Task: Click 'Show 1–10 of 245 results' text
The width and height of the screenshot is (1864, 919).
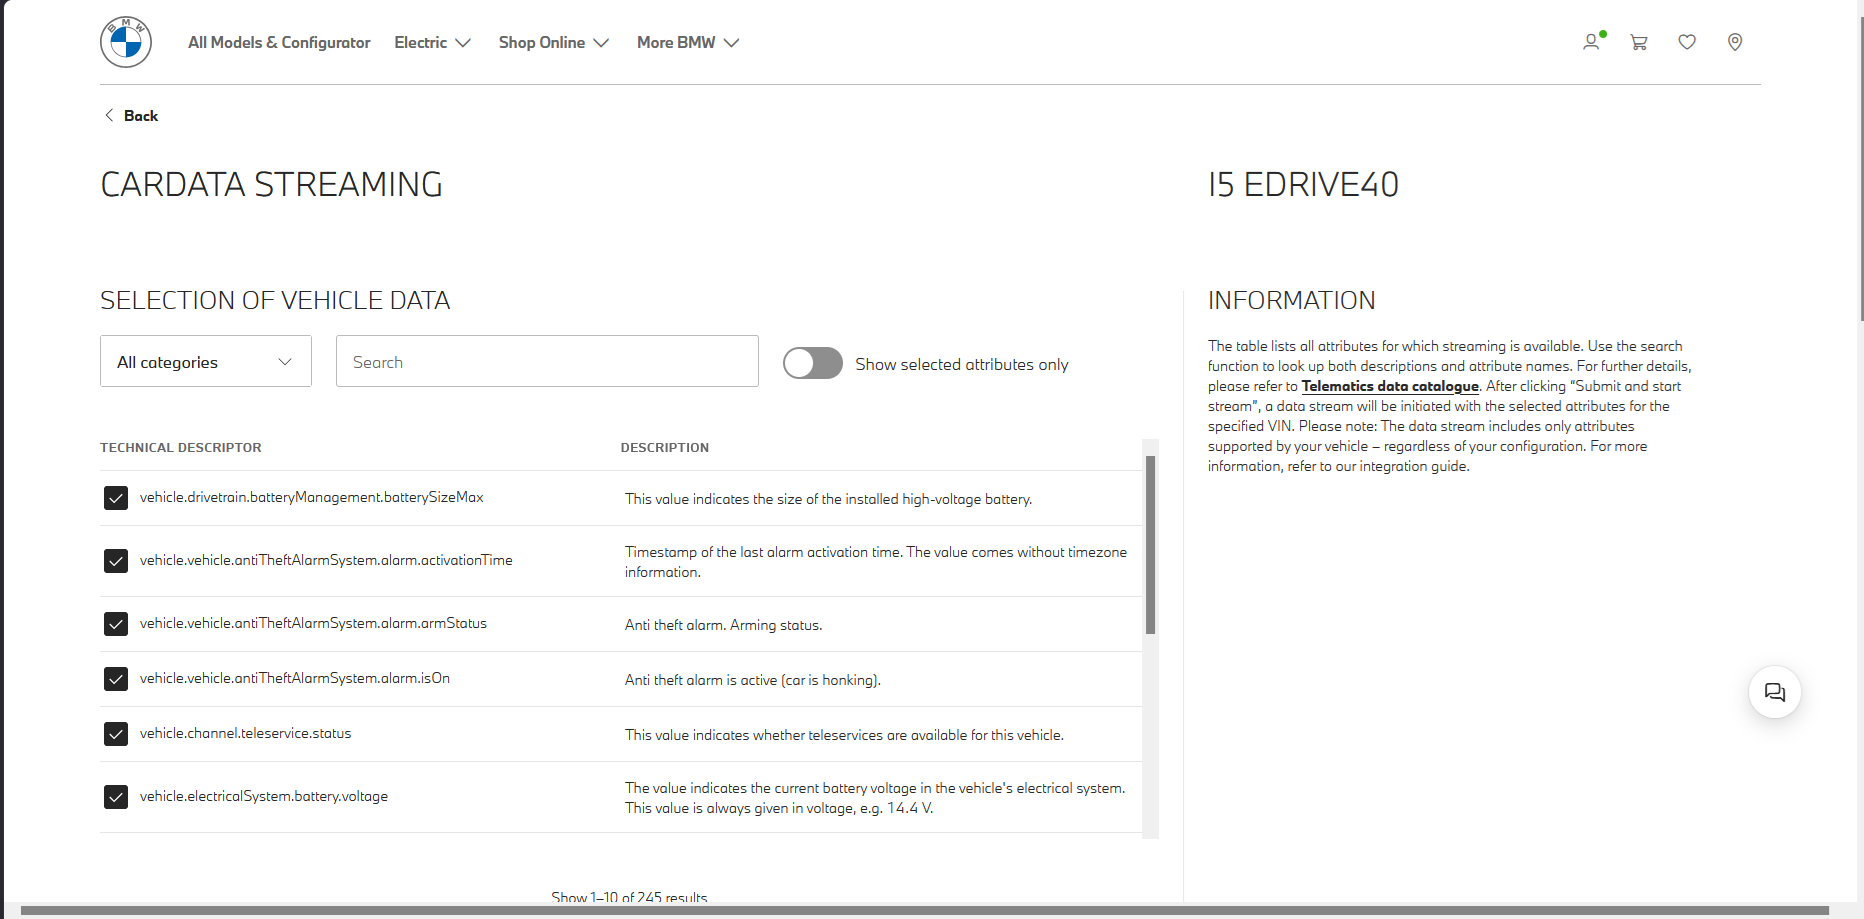Action: click(629, 897)
